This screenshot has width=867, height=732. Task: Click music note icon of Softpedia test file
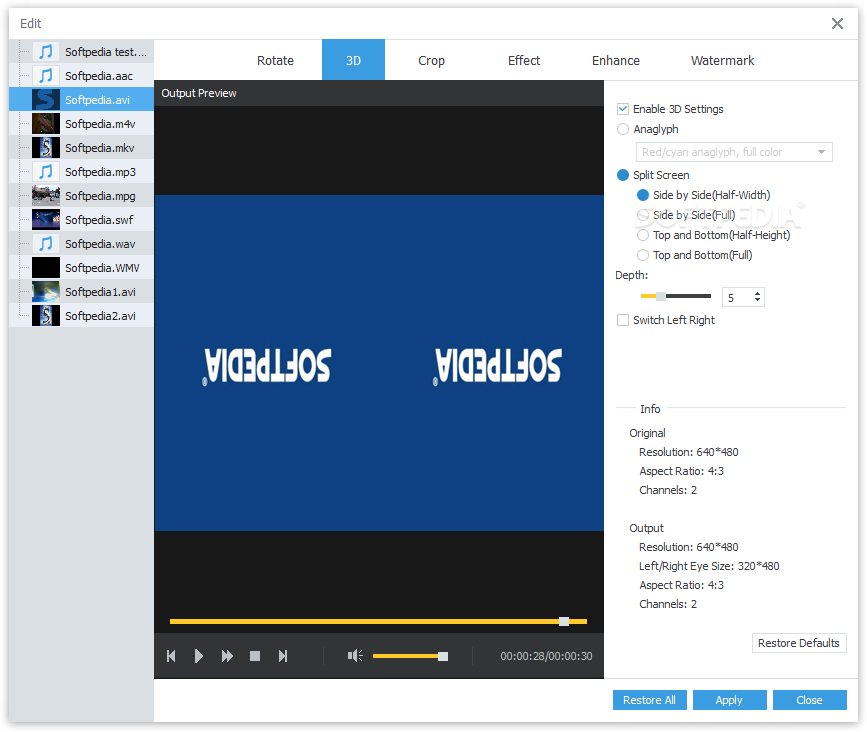coord(46,52)
